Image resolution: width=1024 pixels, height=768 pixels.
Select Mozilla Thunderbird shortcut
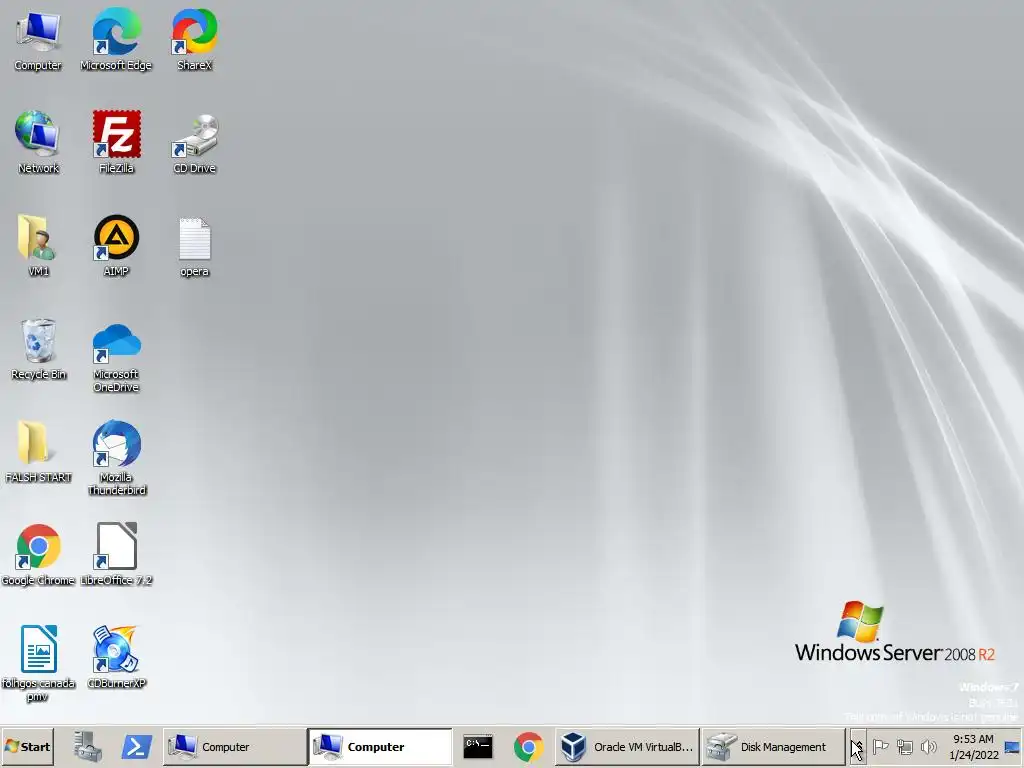(116, 458)
